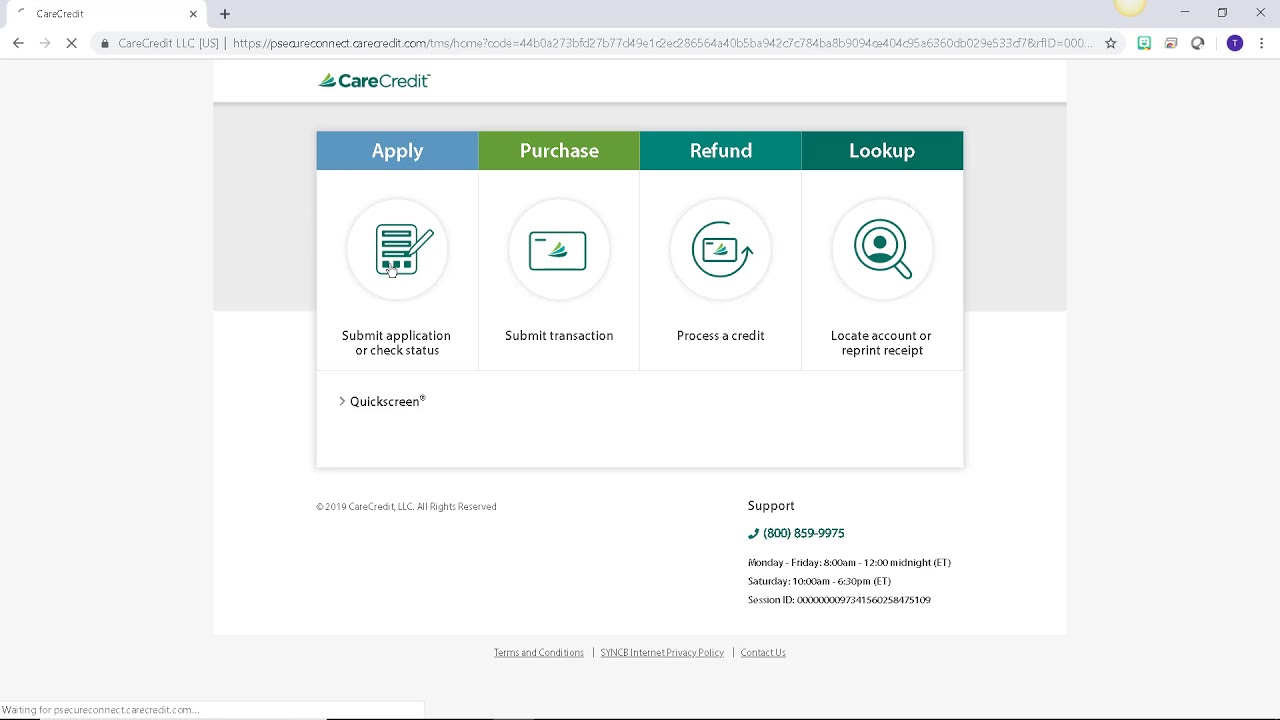The width and height of the screenshot is (1280, 720).
Task: Click the Submit transaction card icon
Action: (x=558, y=249)
